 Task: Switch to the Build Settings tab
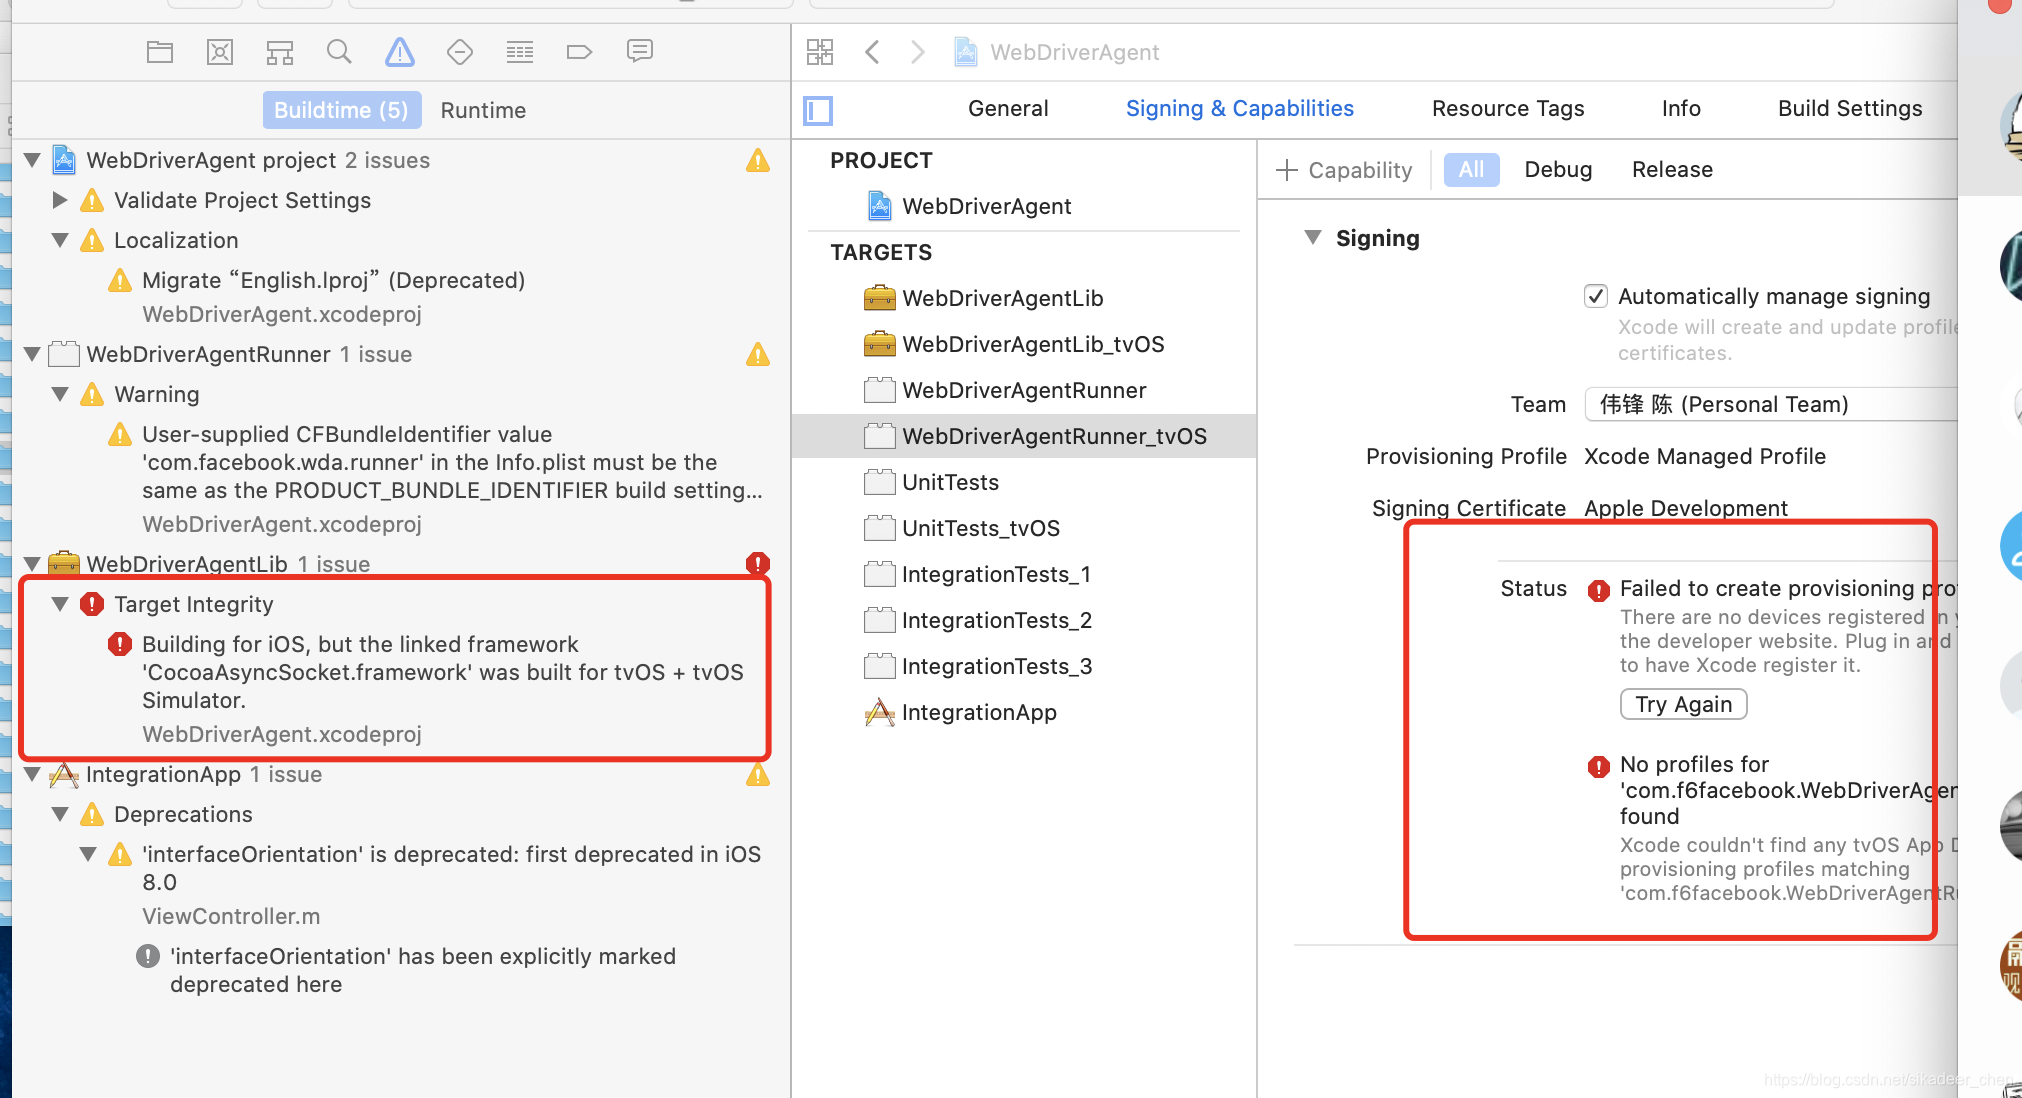(1849, 108)
